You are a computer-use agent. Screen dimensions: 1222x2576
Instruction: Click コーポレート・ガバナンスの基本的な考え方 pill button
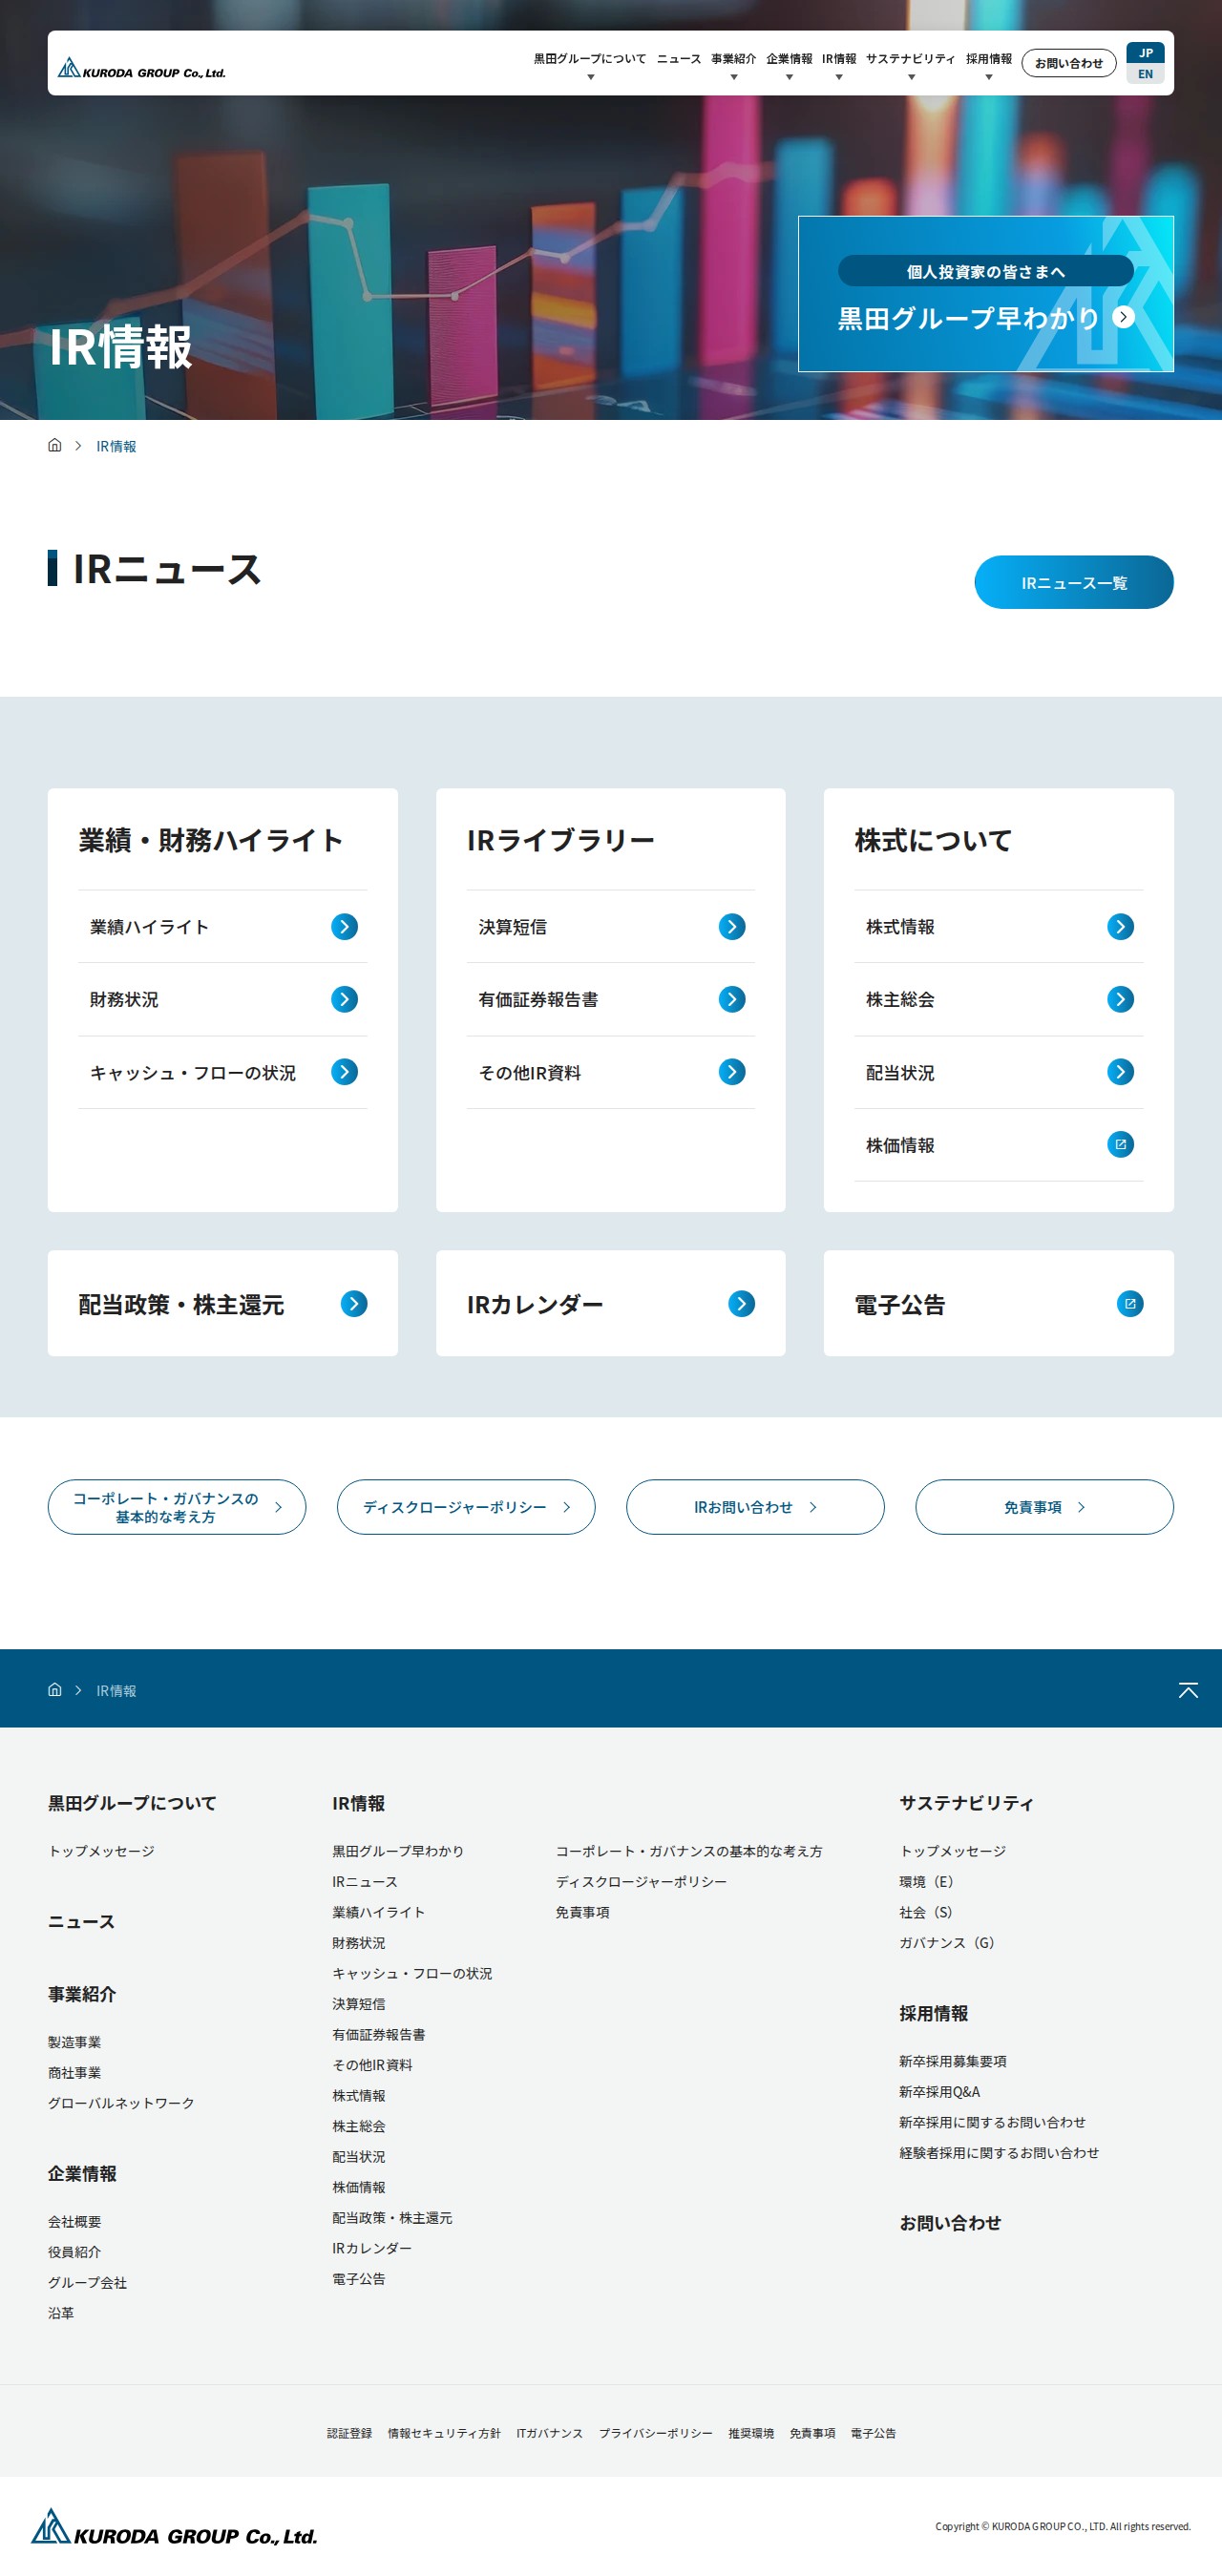click(x=177, y=1507)
